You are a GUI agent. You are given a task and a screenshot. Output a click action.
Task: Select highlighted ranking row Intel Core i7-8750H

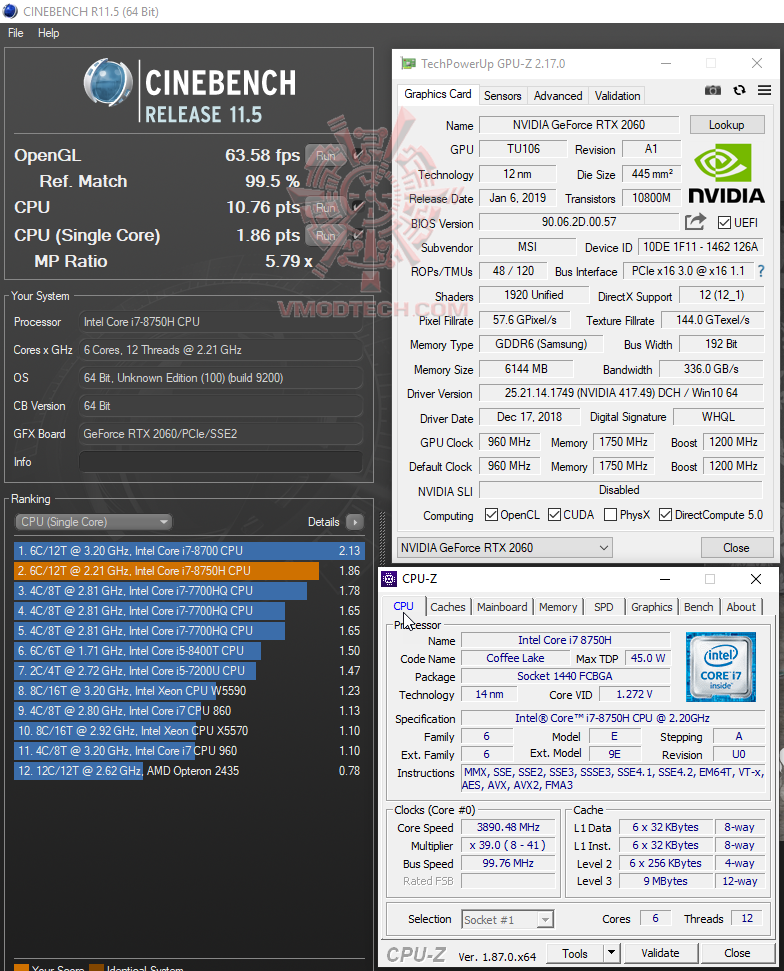tap(189, 570)
